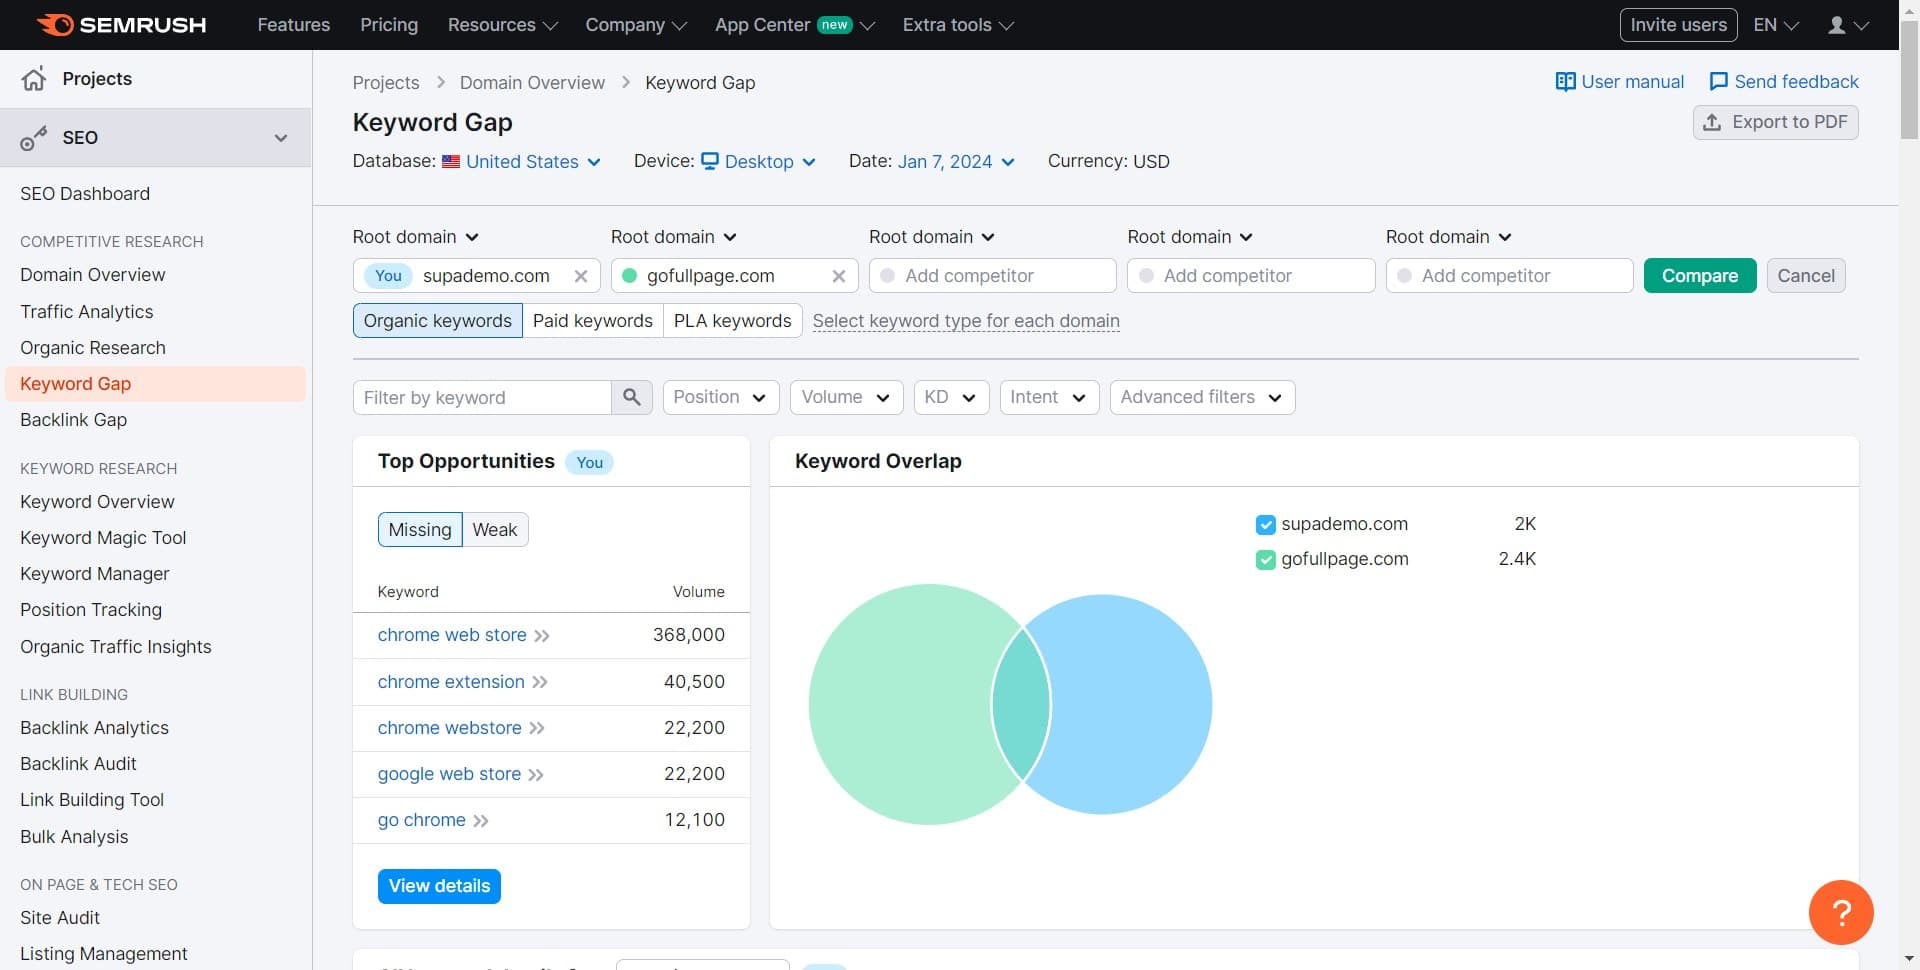The width and height of the screenshot is (1920, 970).
Task: Open the KD filter dropdown
Action: (950, 398)
